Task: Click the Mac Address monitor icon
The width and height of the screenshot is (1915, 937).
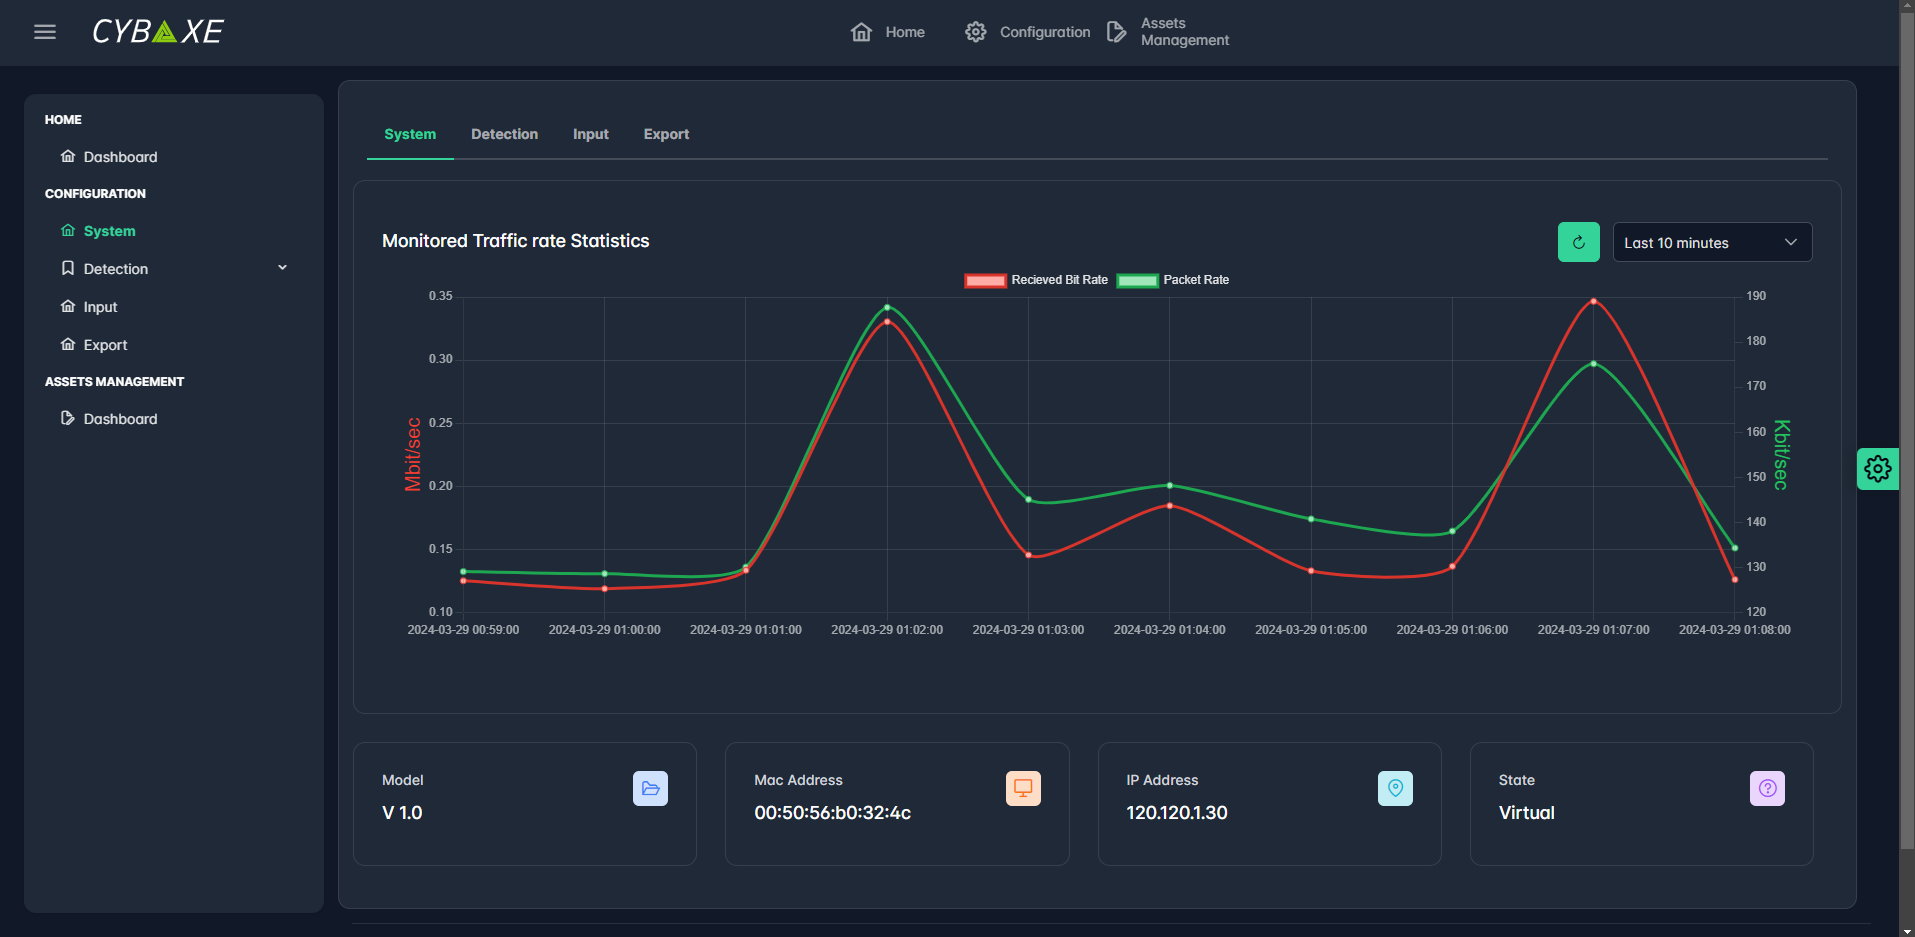Action: tap(1022, 788)
